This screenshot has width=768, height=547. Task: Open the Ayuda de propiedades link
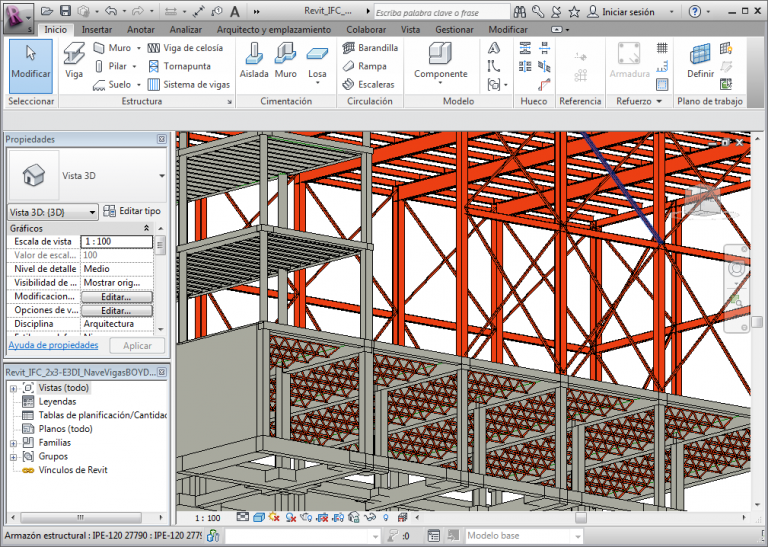click(x=53, y=345)
